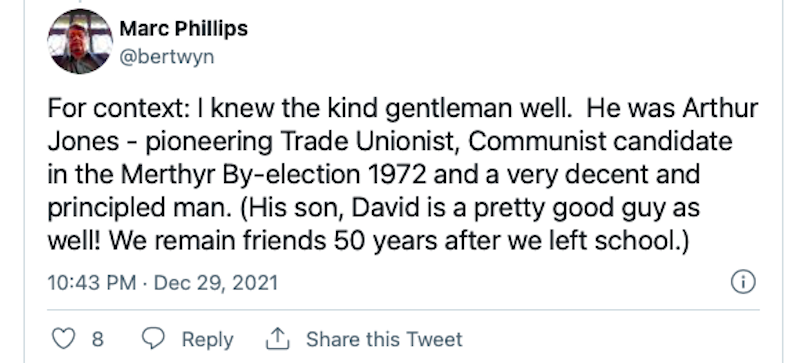Screen dimensions: 800x363
Task: Click the words Communist candidate
Action: click(x=600, y=142)
